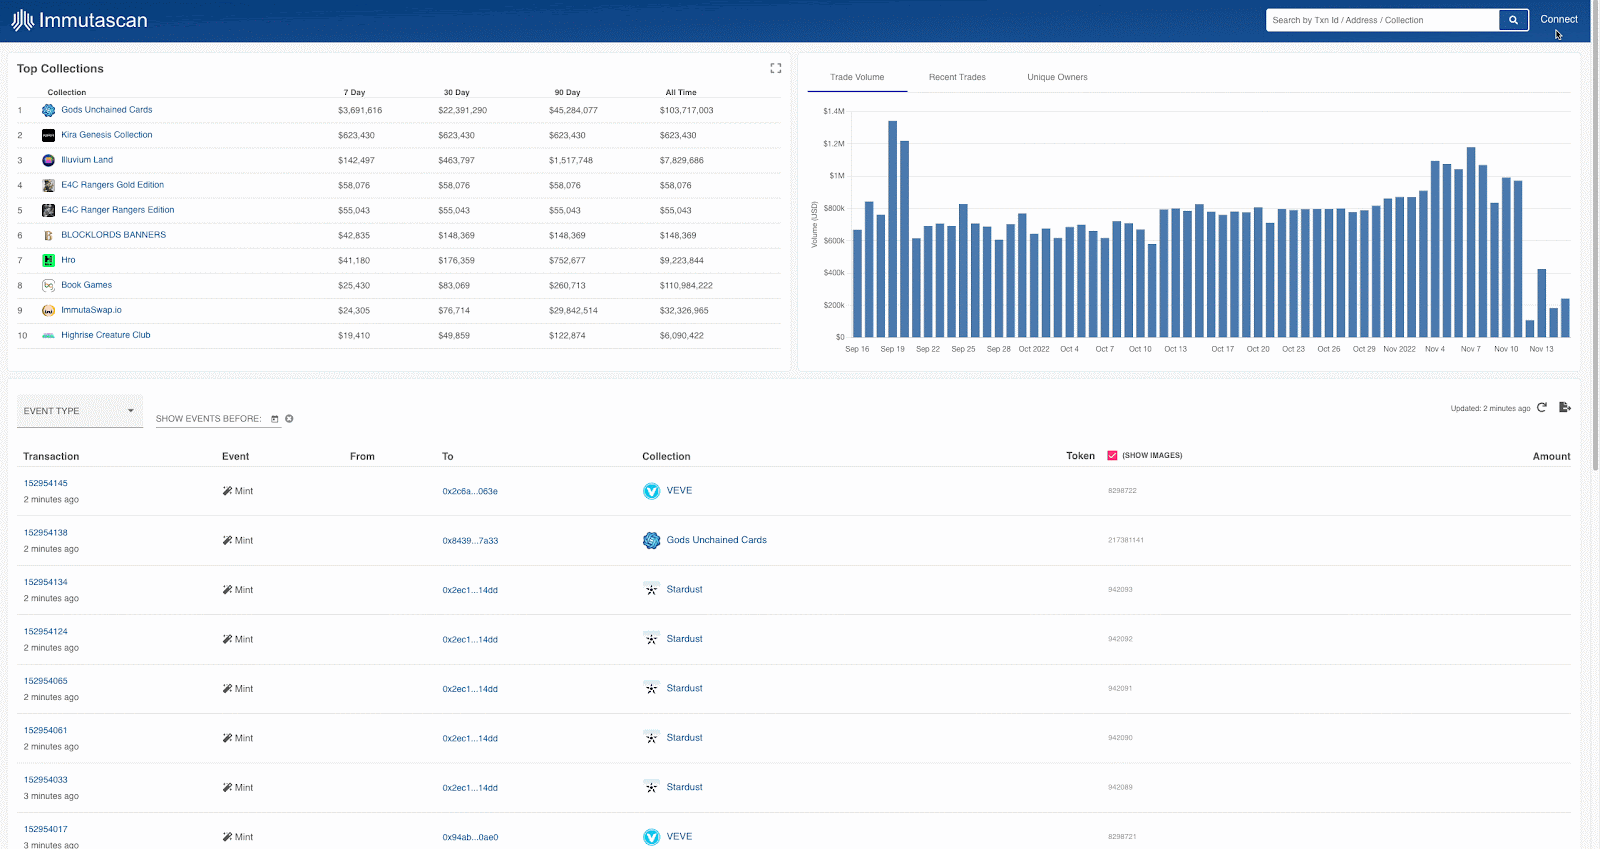The image size is (1600, 849).
Task: Click the BLOCKLORDS BANNERS collection icon
Action: [x=48, y=235]
